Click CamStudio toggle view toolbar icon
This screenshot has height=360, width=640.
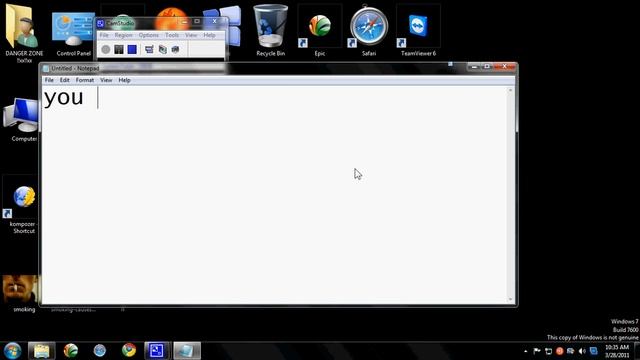(x=149, y=49)
